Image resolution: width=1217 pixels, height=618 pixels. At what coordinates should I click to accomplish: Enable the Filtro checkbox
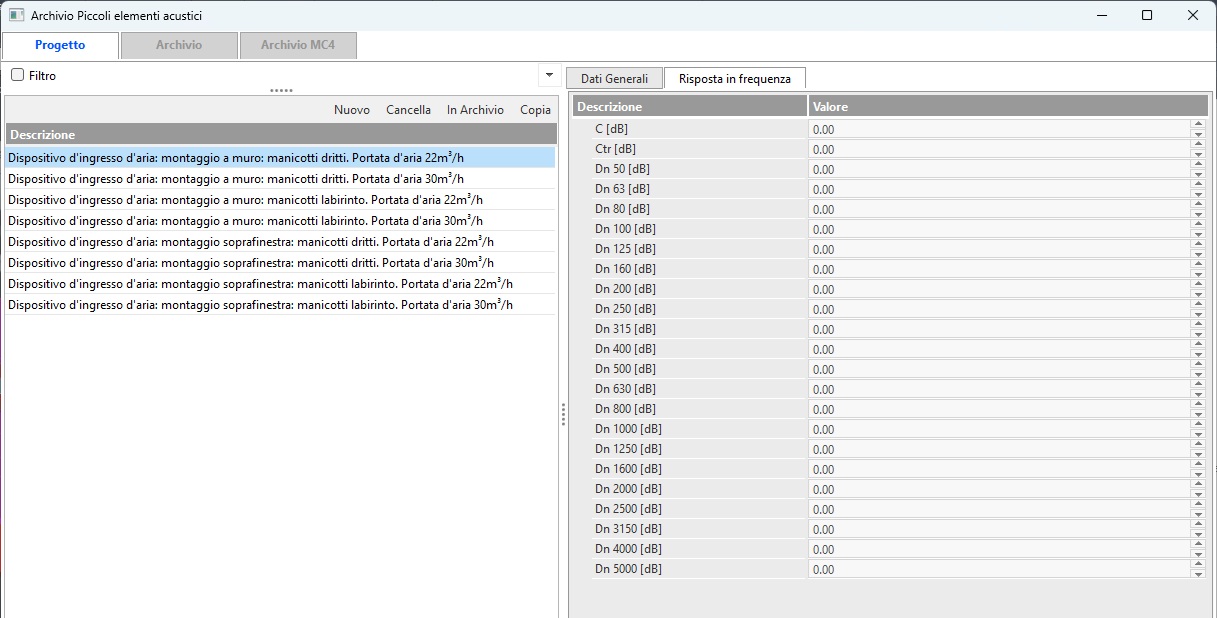coord(17,75)
